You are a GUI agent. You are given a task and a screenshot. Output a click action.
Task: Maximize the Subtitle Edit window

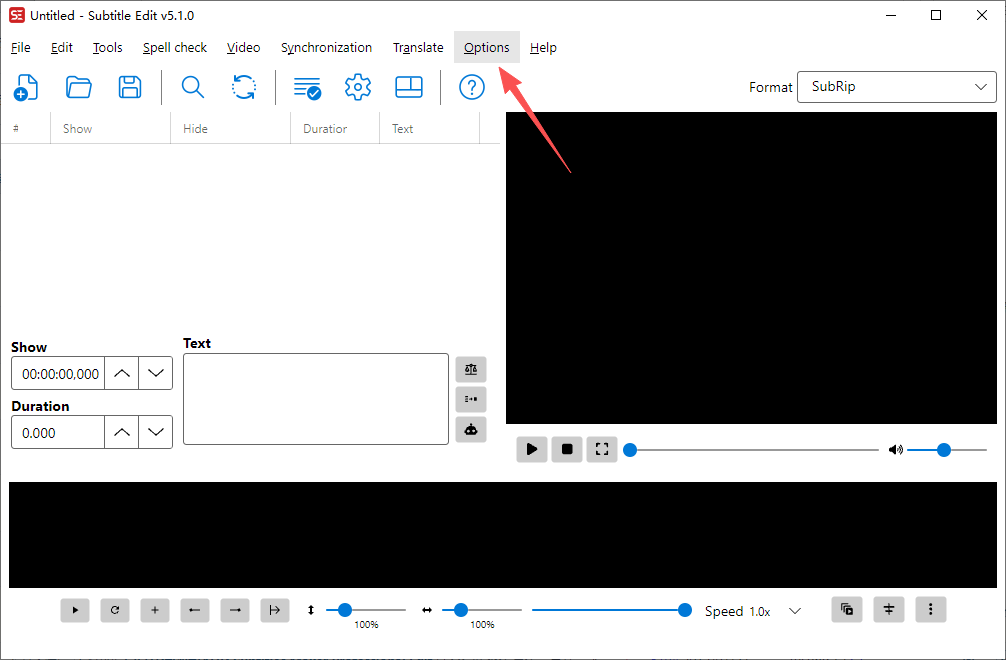click(x=936, y=15)
